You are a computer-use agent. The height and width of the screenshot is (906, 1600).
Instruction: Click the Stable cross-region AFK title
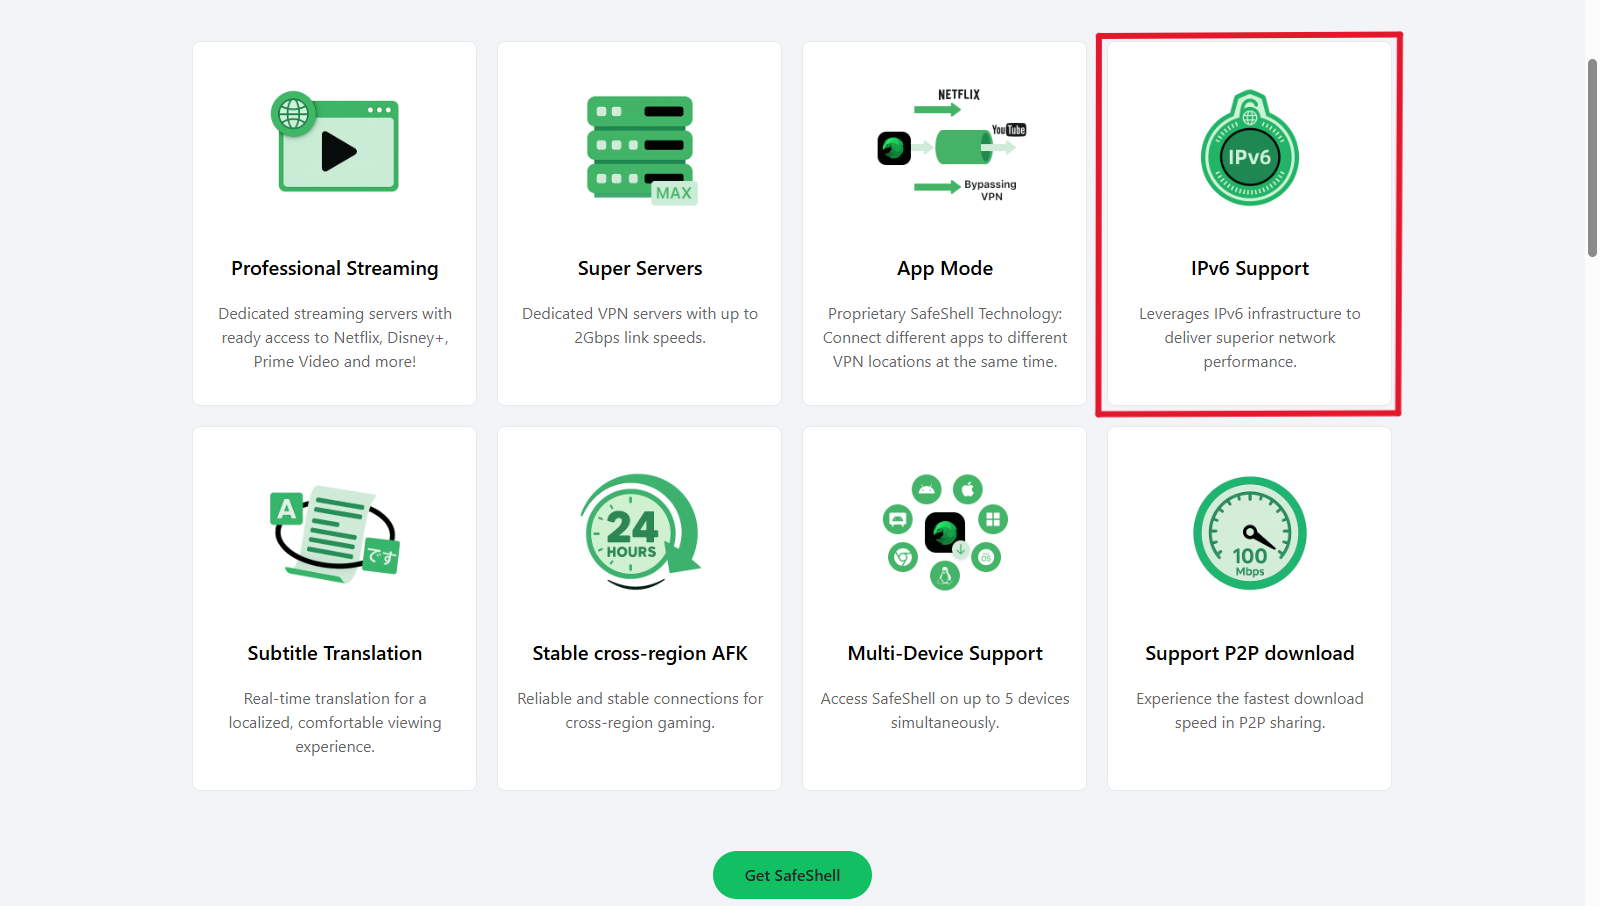coord(639,653)
